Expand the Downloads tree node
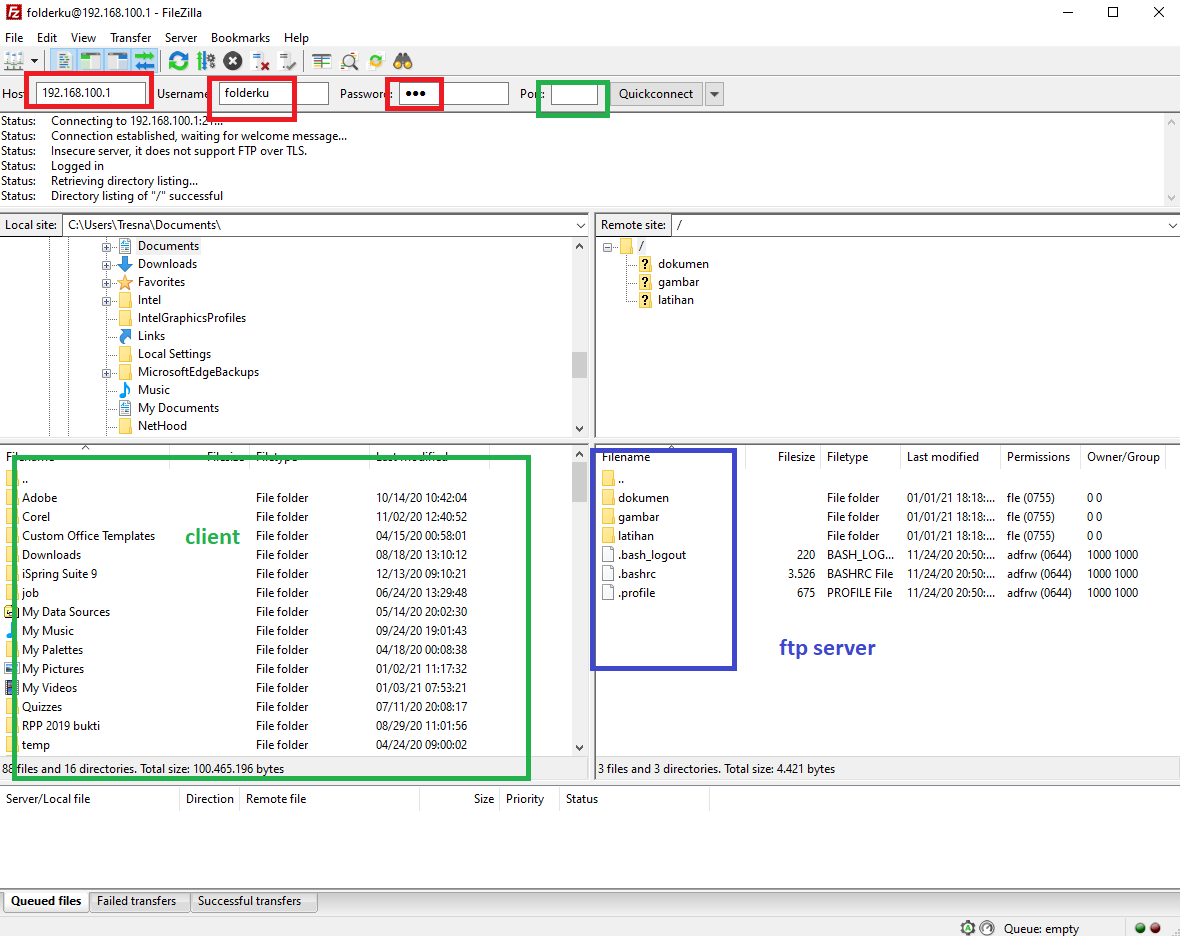1180x936 pixels. [x=106, y=265]
